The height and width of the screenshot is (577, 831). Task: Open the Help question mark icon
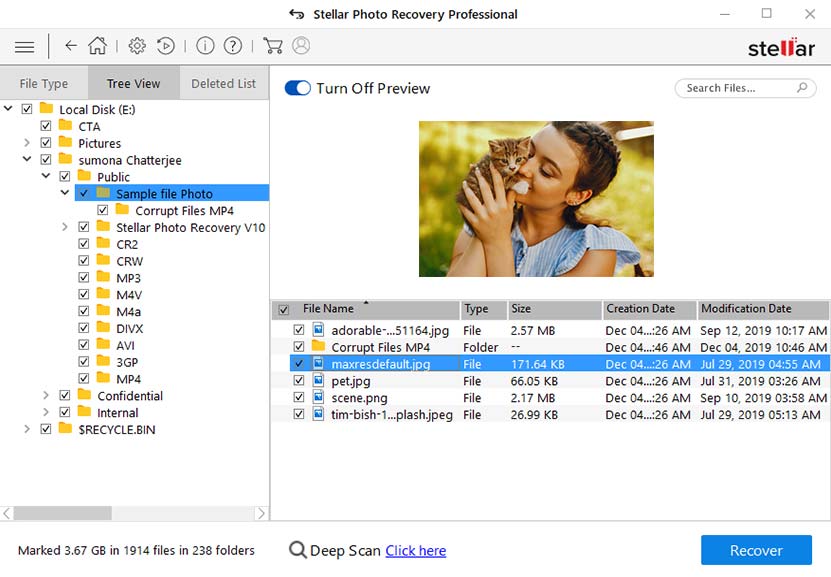[x=234, y=46]
